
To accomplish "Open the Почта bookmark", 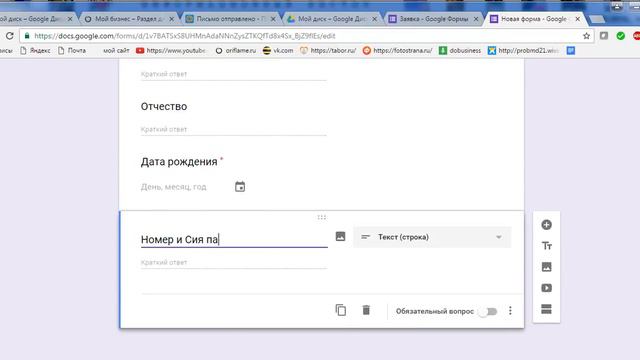I will (x=72, y=51).
